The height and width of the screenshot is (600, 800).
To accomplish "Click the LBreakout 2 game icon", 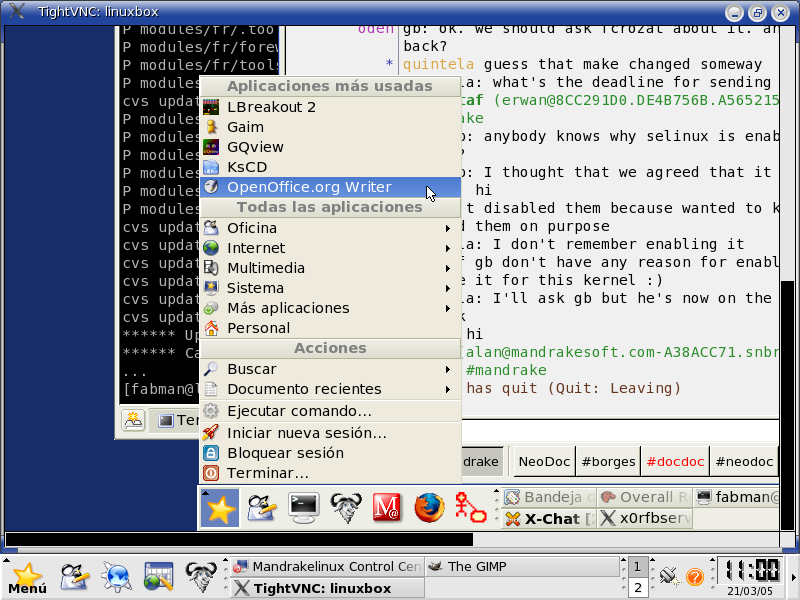I will coord(211,107).
